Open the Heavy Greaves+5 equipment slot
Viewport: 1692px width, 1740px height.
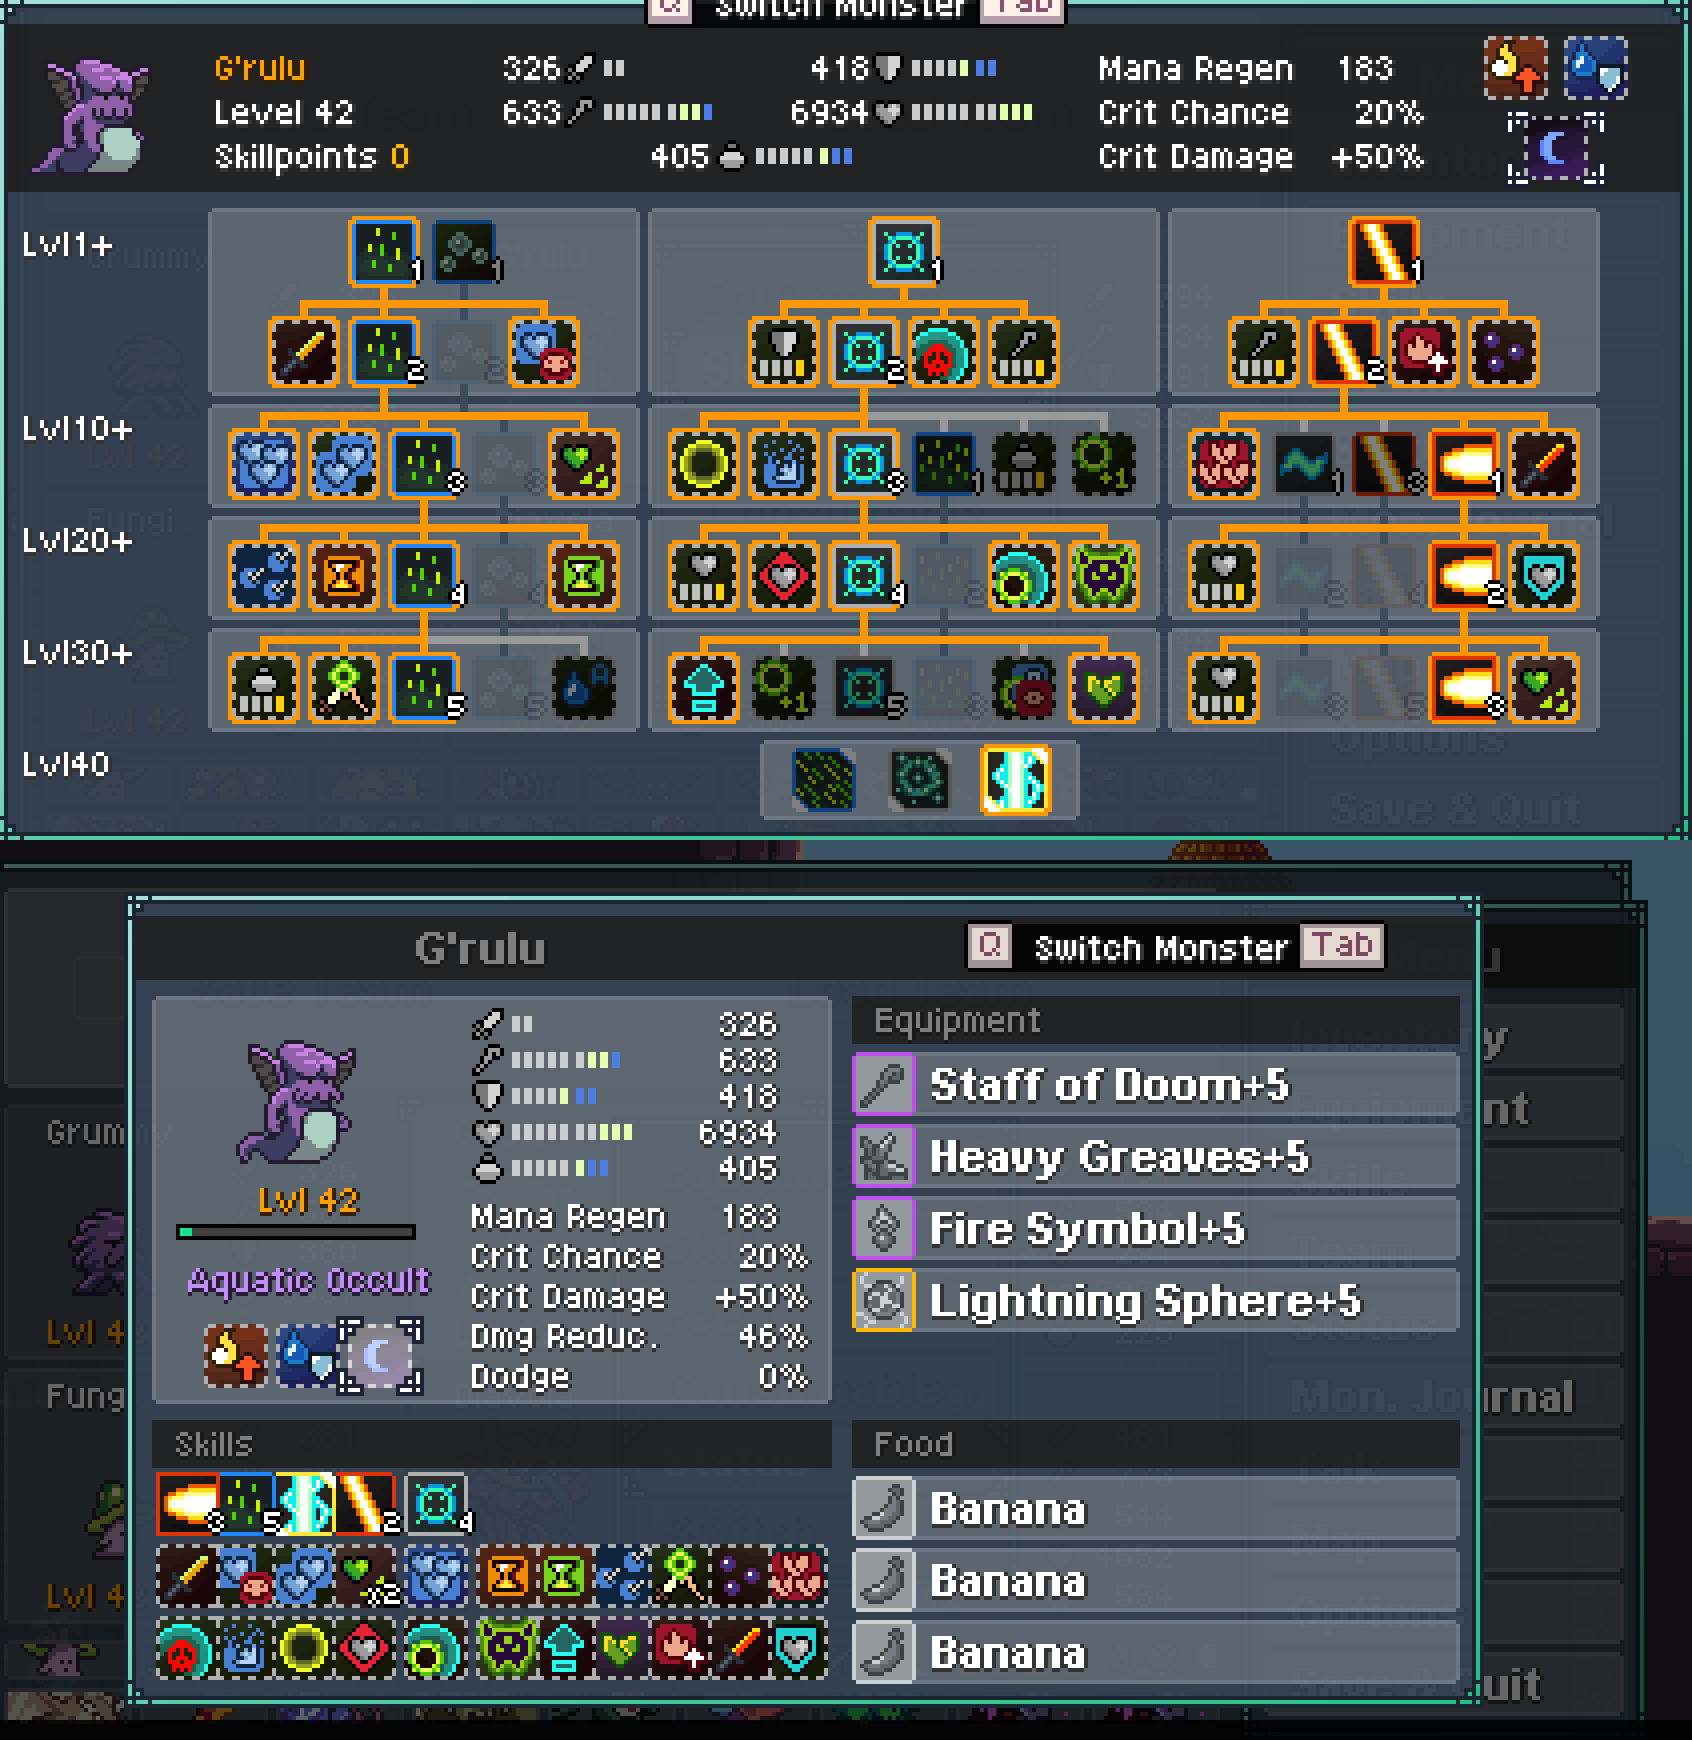(1155, 1157)
